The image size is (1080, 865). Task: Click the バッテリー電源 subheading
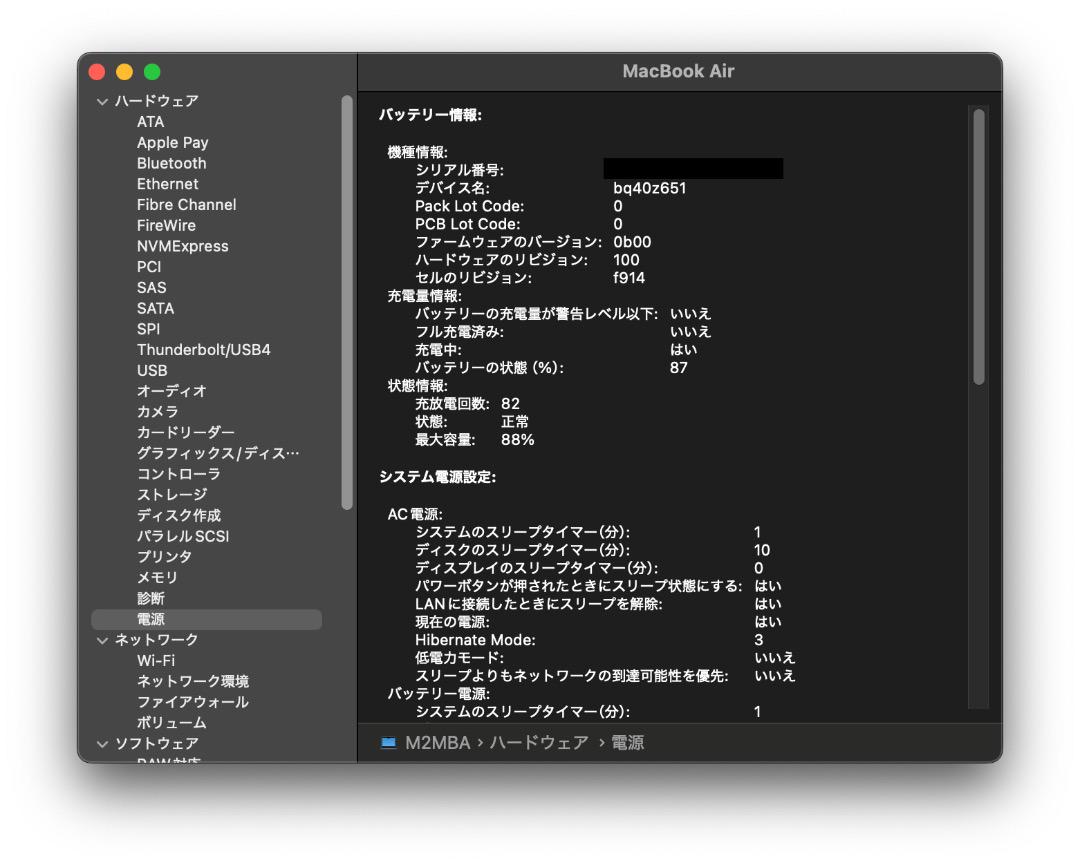[438, 694]
